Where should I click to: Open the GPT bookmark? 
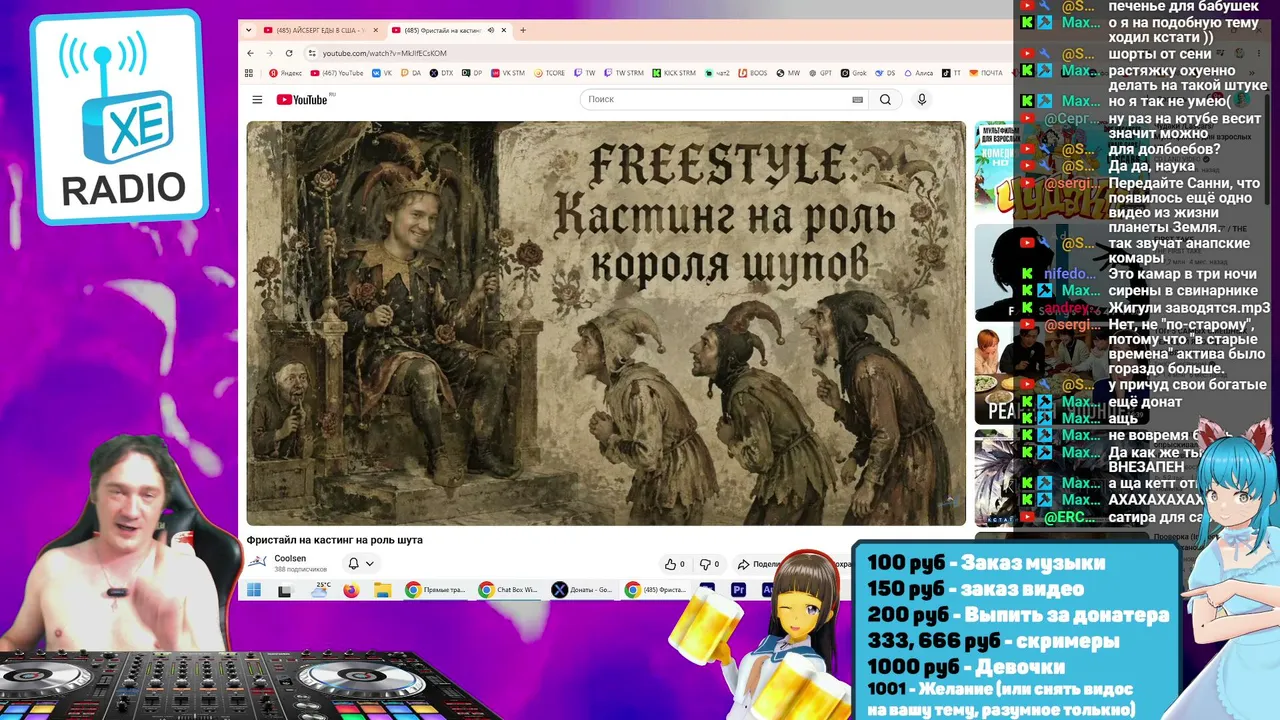[820, 73]
